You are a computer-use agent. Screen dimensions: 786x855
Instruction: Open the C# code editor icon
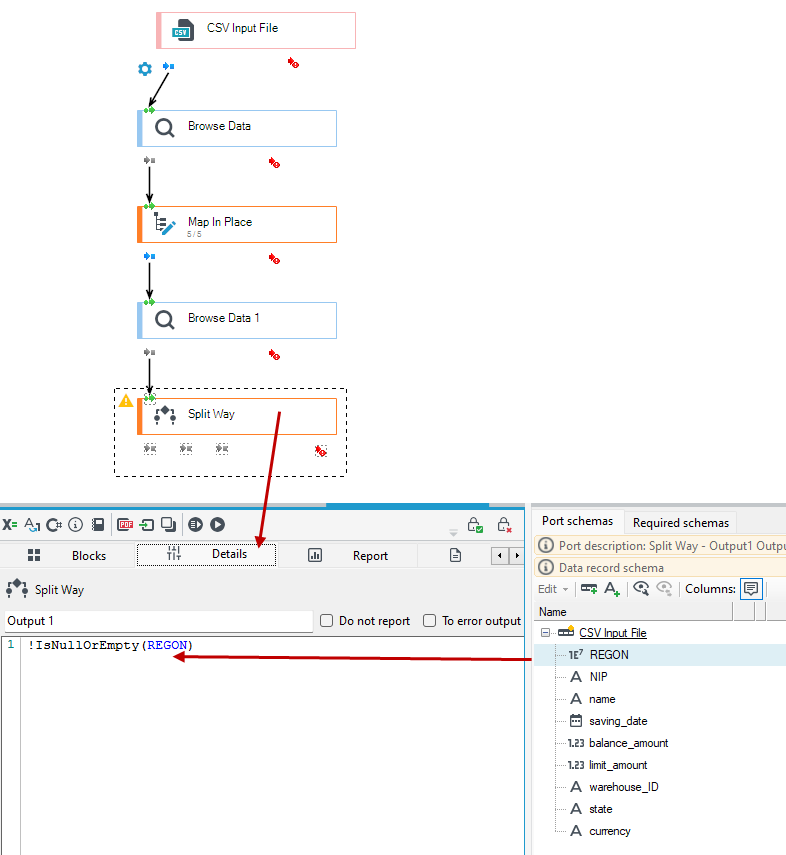[54, 525]
